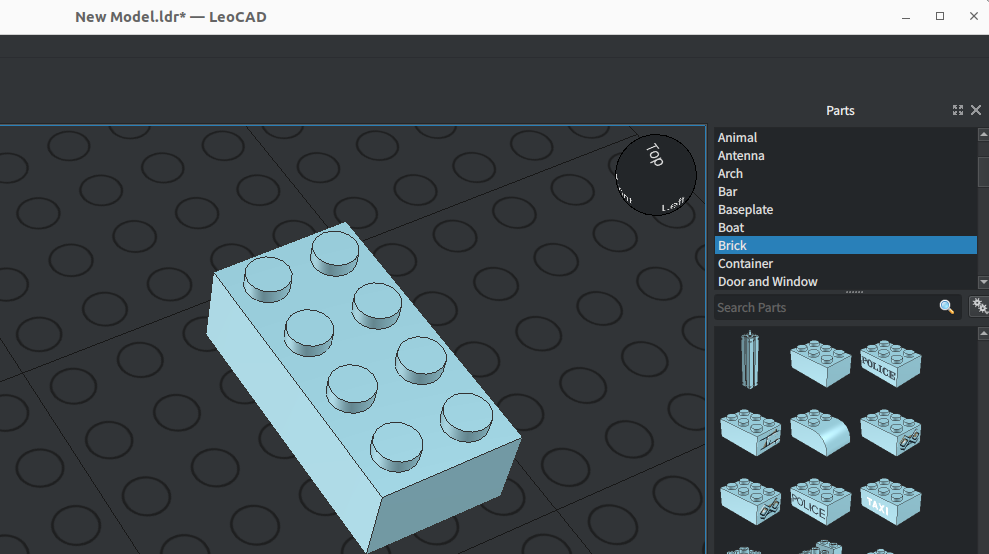
Task: Click the magnifier search icon
Action: pyautogui.click(x=946, y=307)
